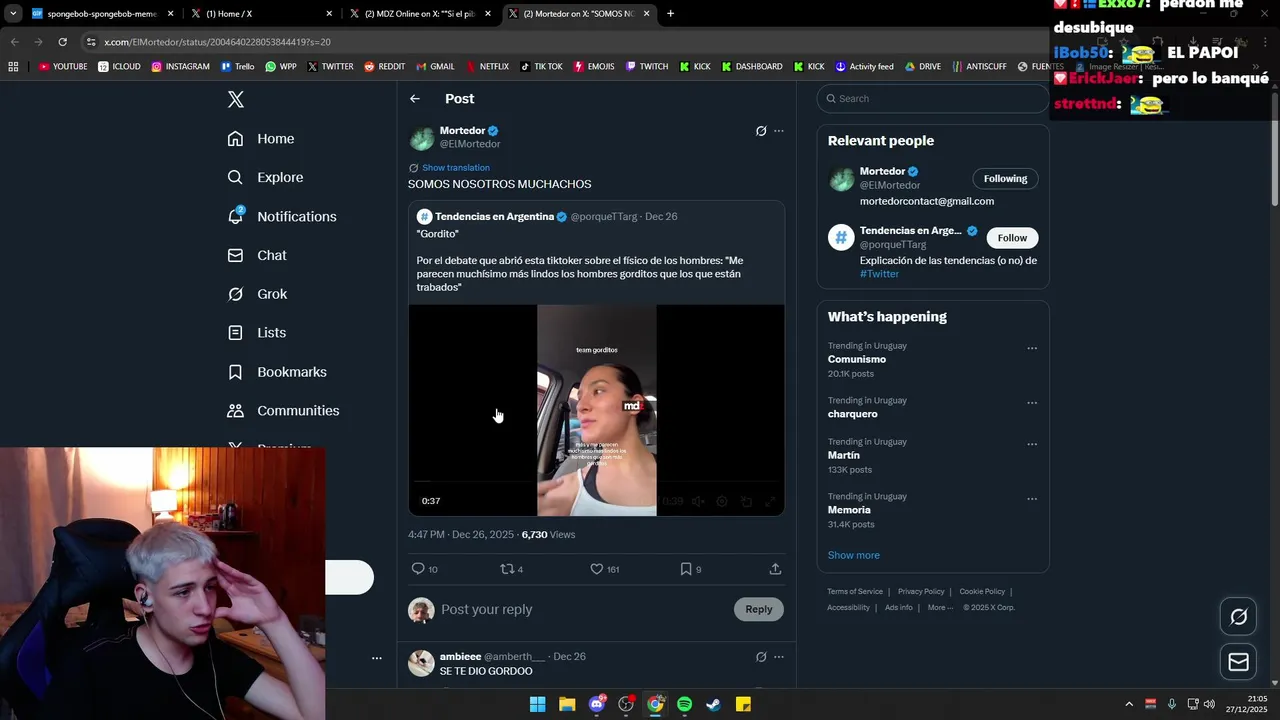Open Steam from the taskbar
The width and height of the screenshot is (1280, 720).
point(713,704)
